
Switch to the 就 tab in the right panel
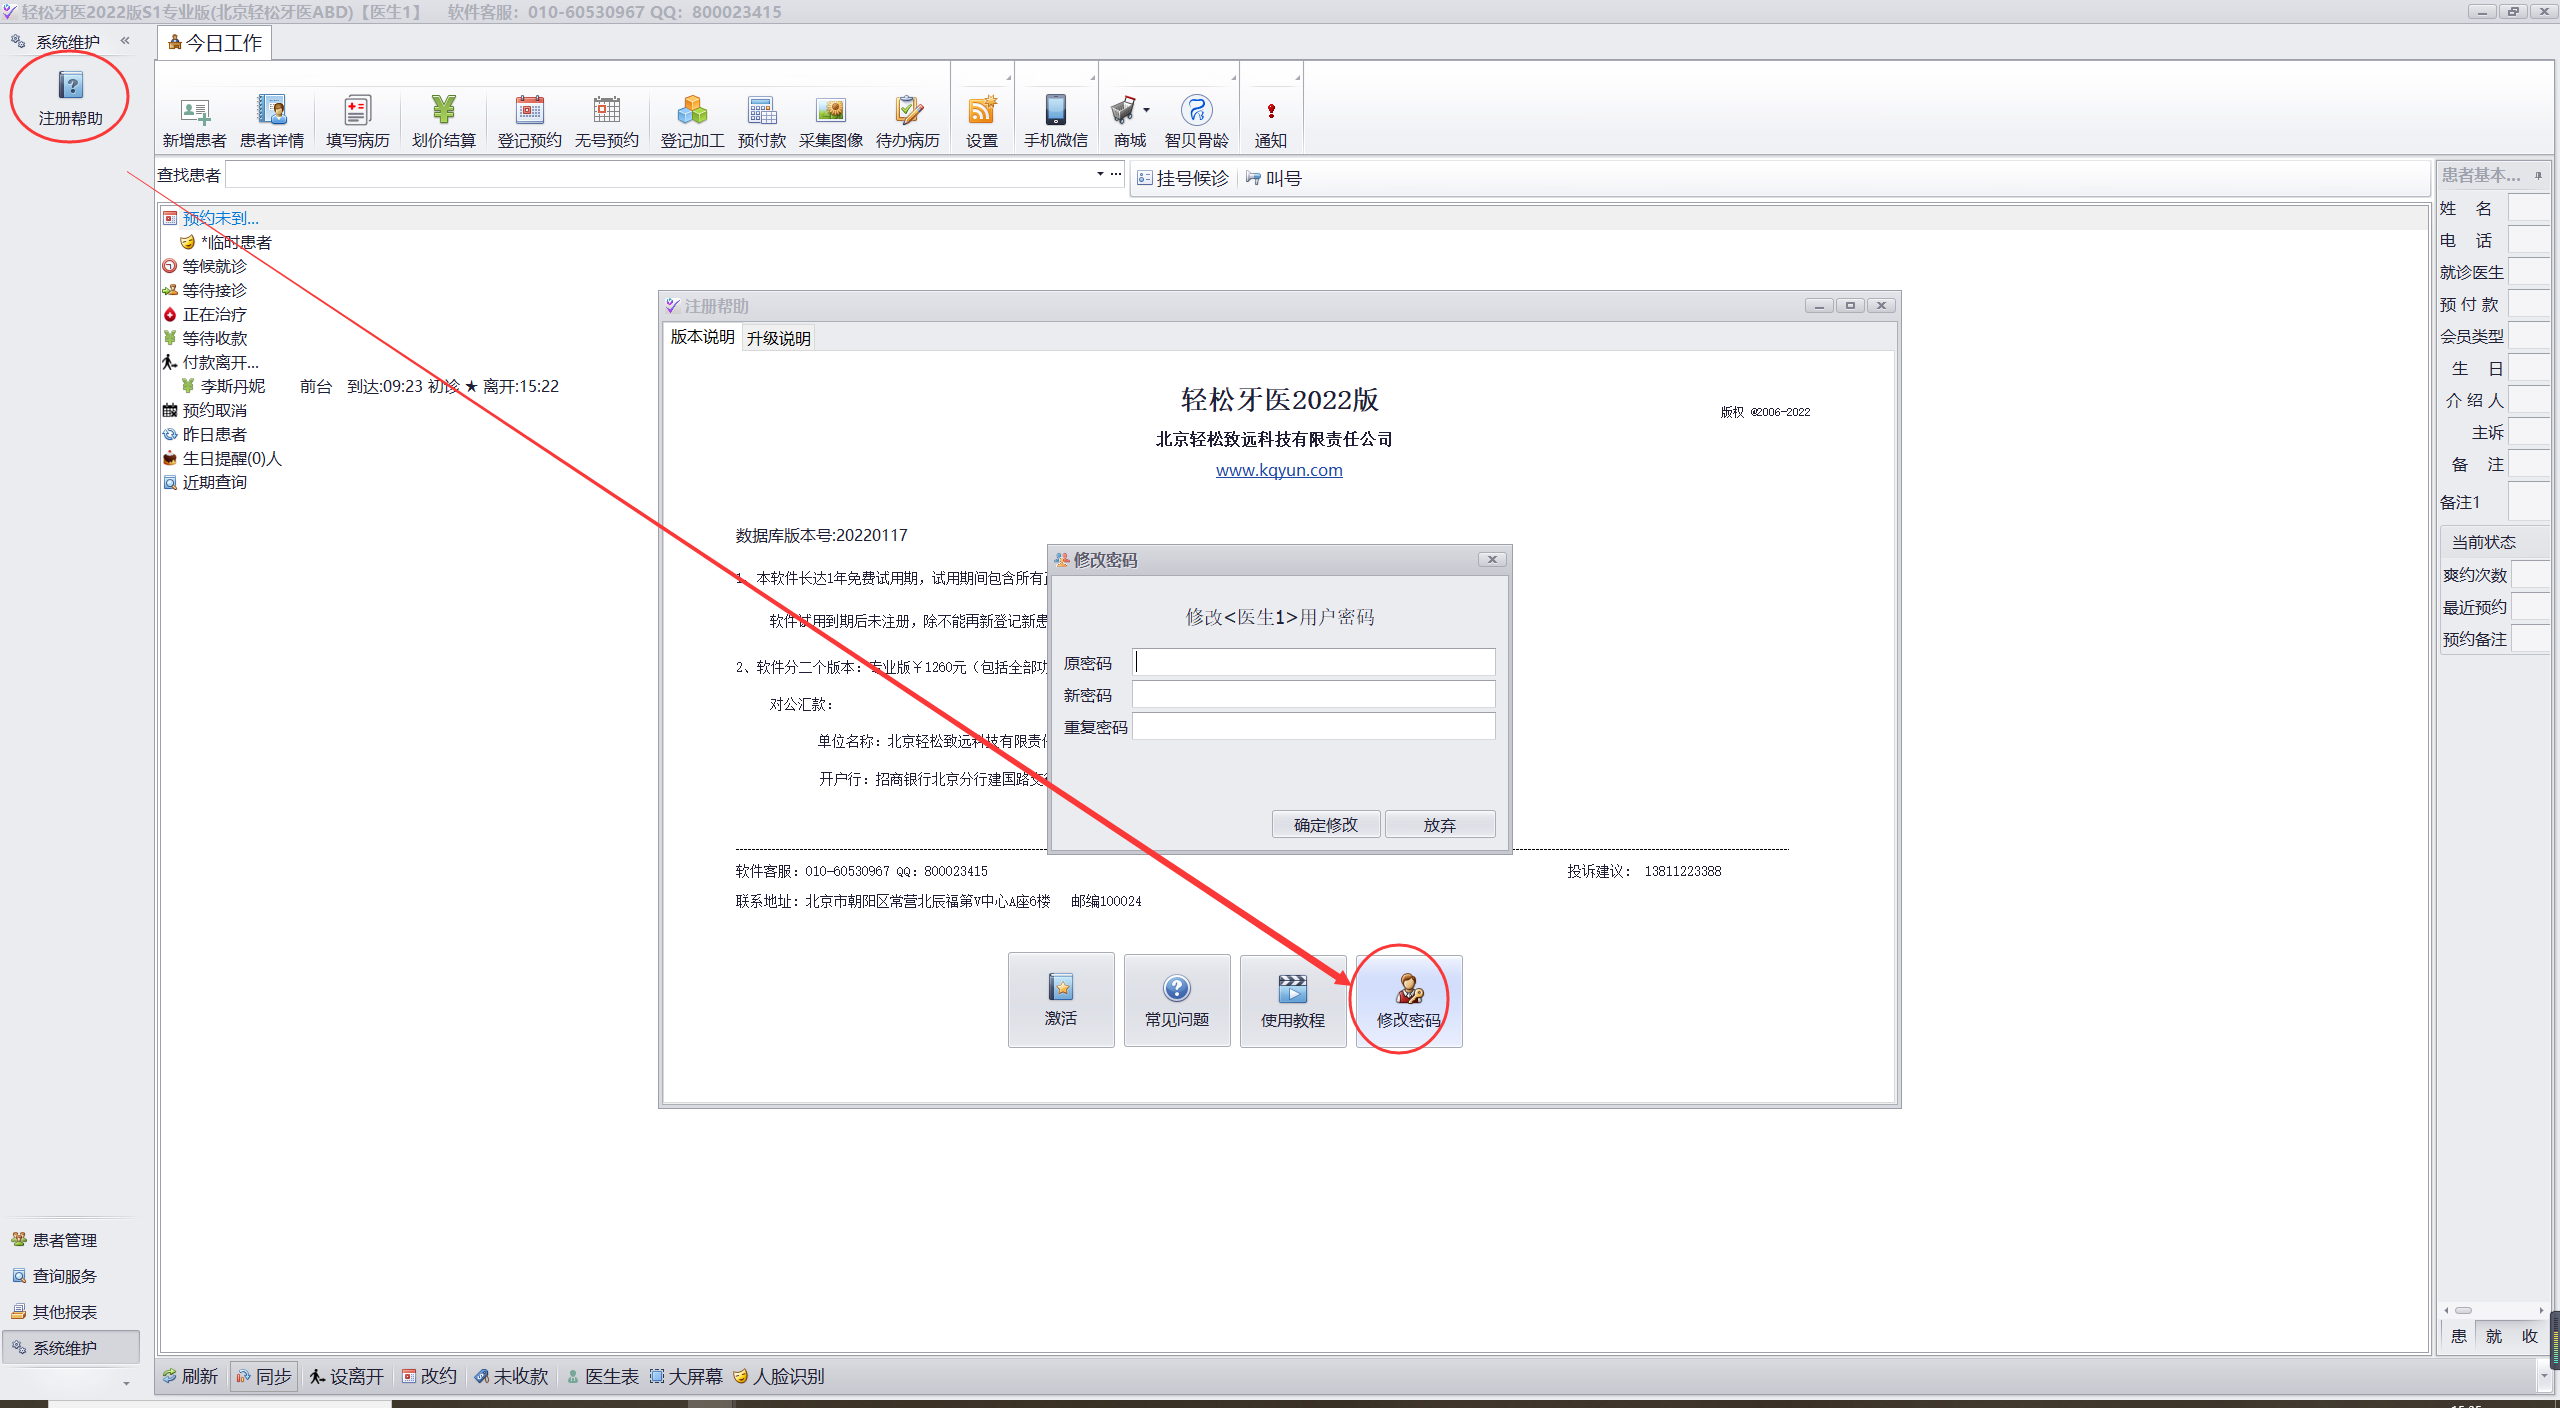point(2493,1336)
